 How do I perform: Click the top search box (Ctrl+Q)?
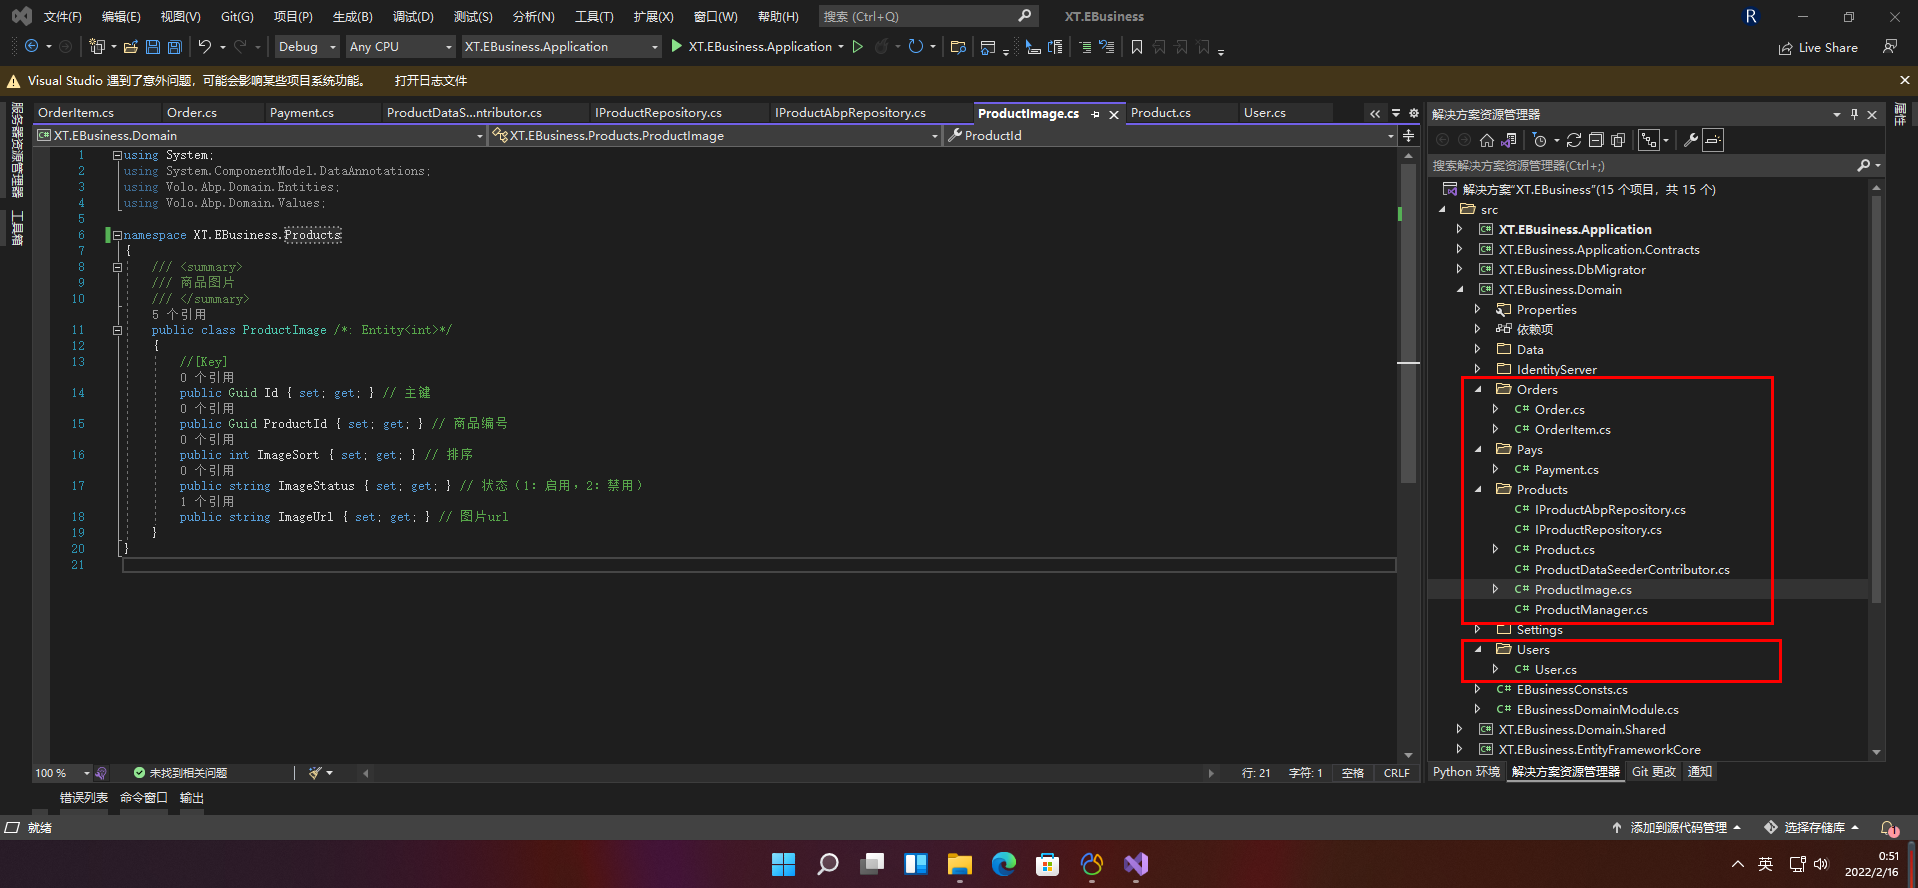(927, 17)
